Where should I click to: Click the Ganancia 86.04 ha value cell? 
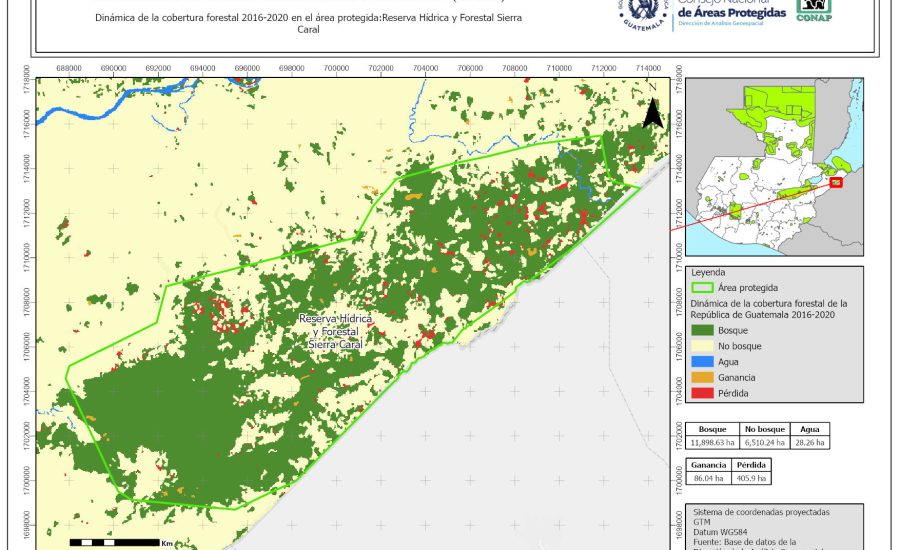click(x=709, y=478)
